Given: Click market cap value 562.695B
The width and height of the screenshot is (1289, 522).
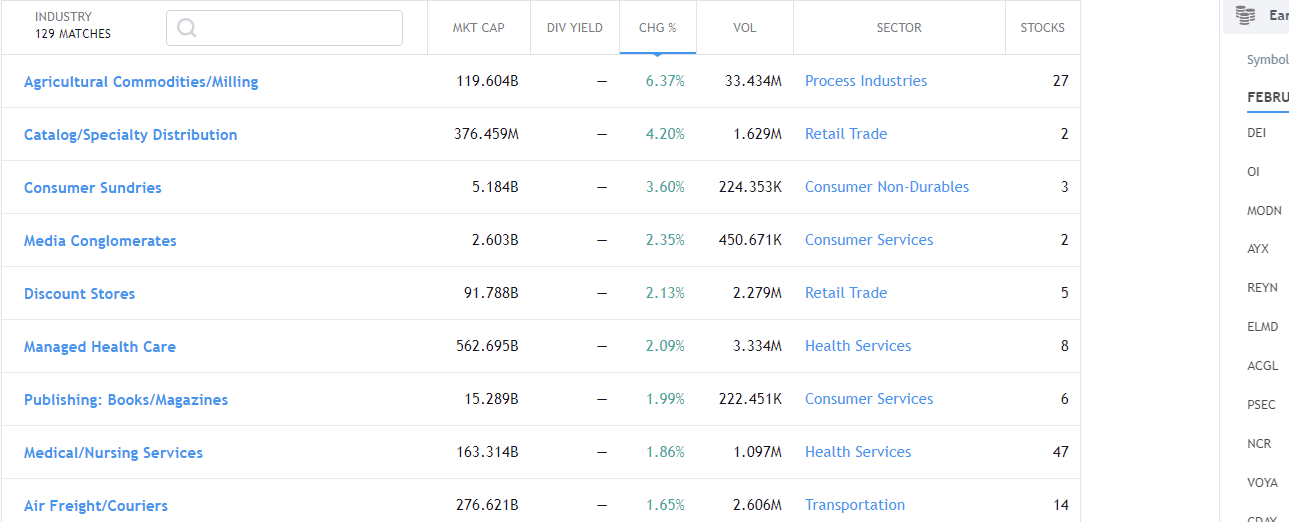Looking at the screenshot, I should tap(487, 346).
